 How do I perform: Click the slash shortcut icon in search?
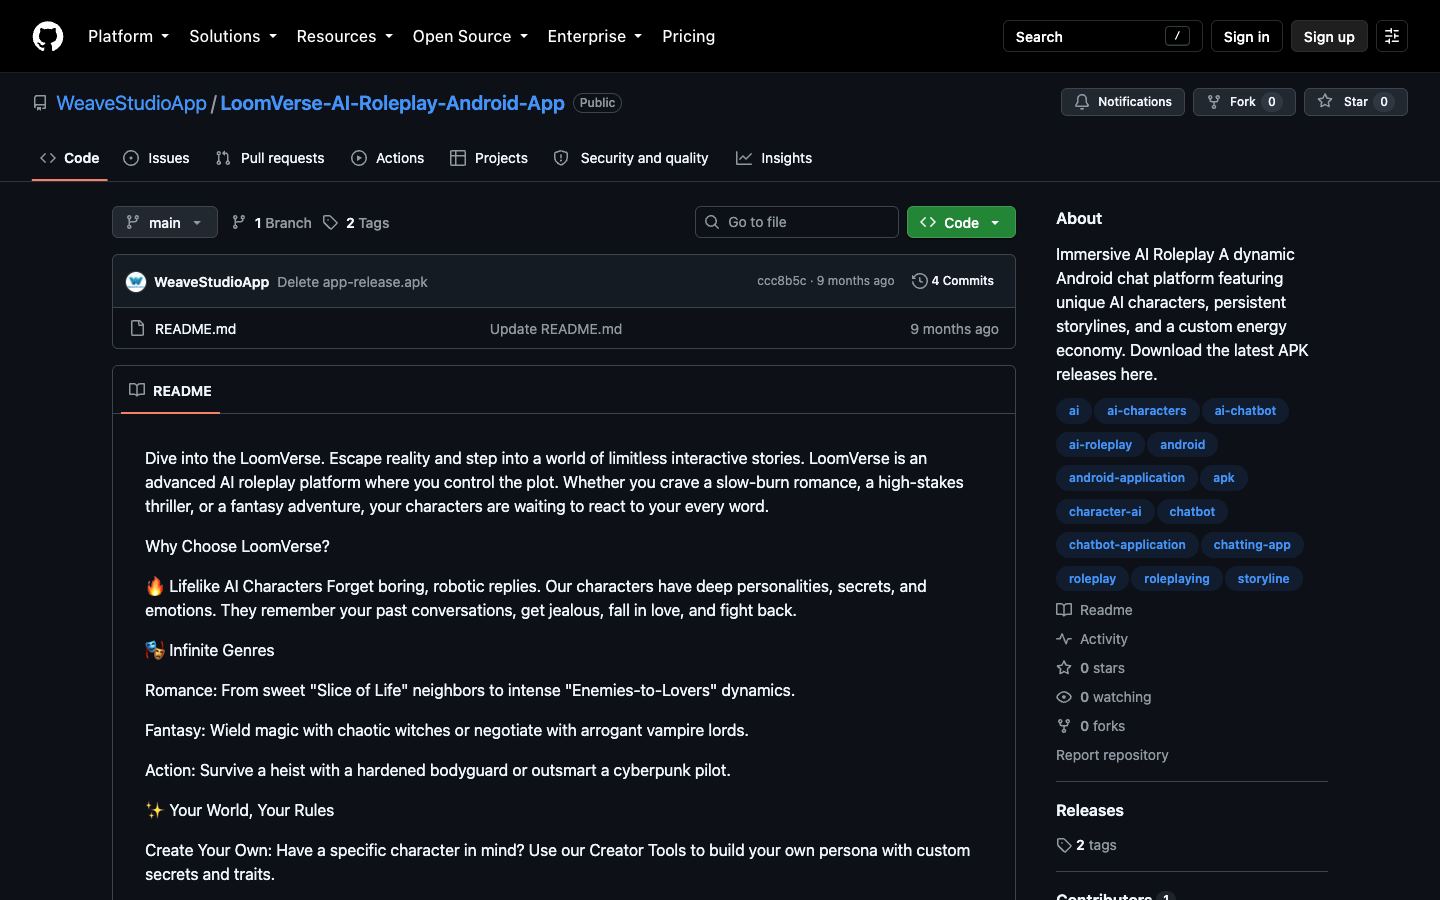pos(1177,36)
